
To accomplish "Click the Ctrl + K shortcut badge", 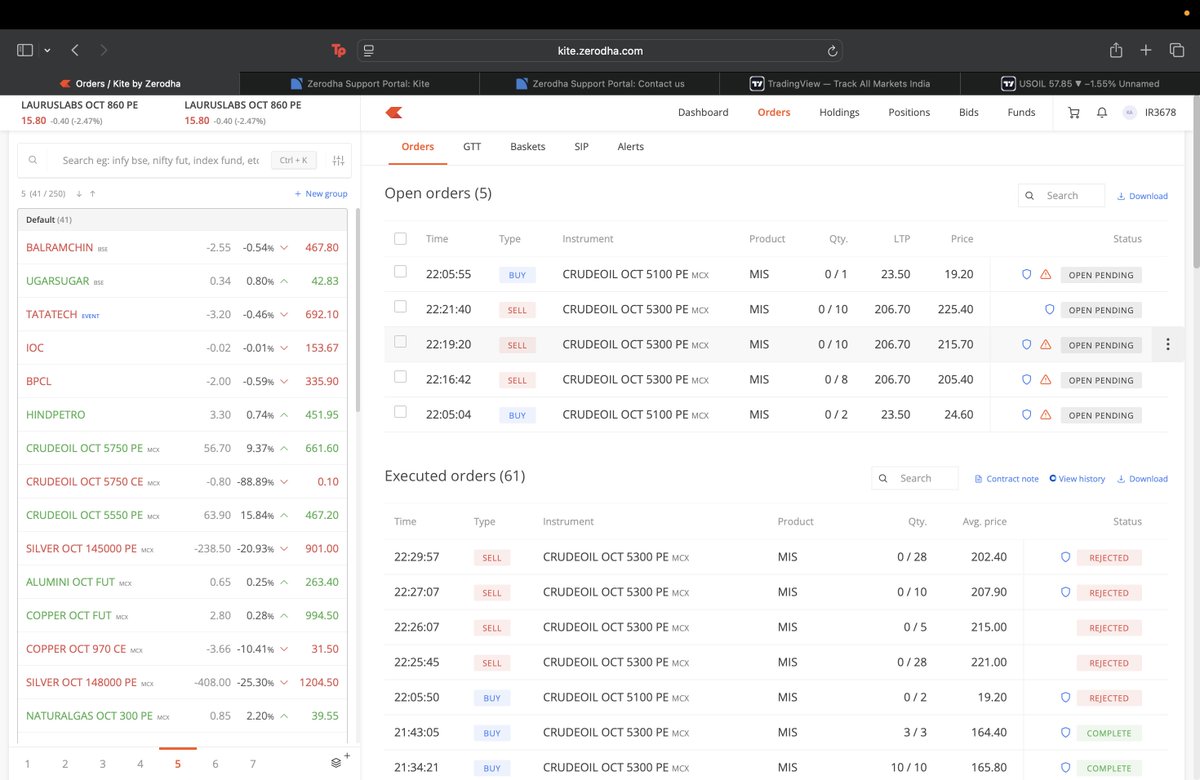I will pyautogui.click(x=294, y=160).
